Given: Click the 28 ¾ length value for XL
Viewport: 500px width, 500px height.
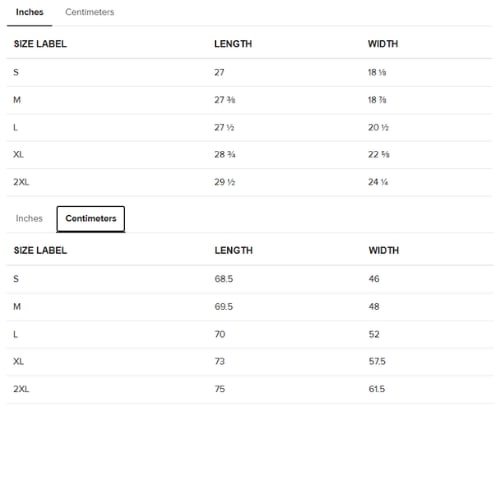Looking at the screenshot, I should (x=225, y=155).
